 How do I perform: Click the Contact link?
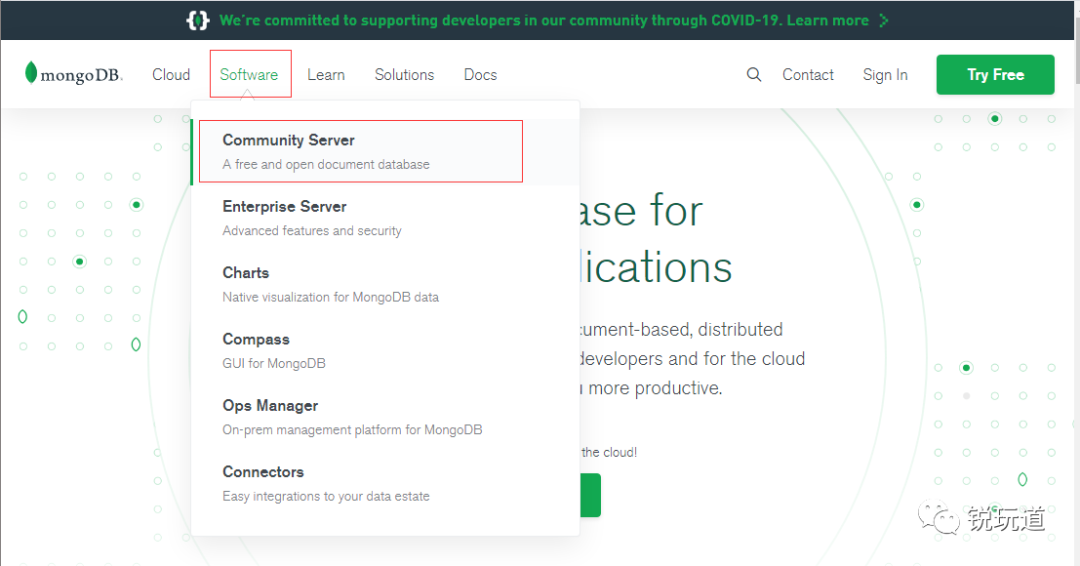pos(808,75)
